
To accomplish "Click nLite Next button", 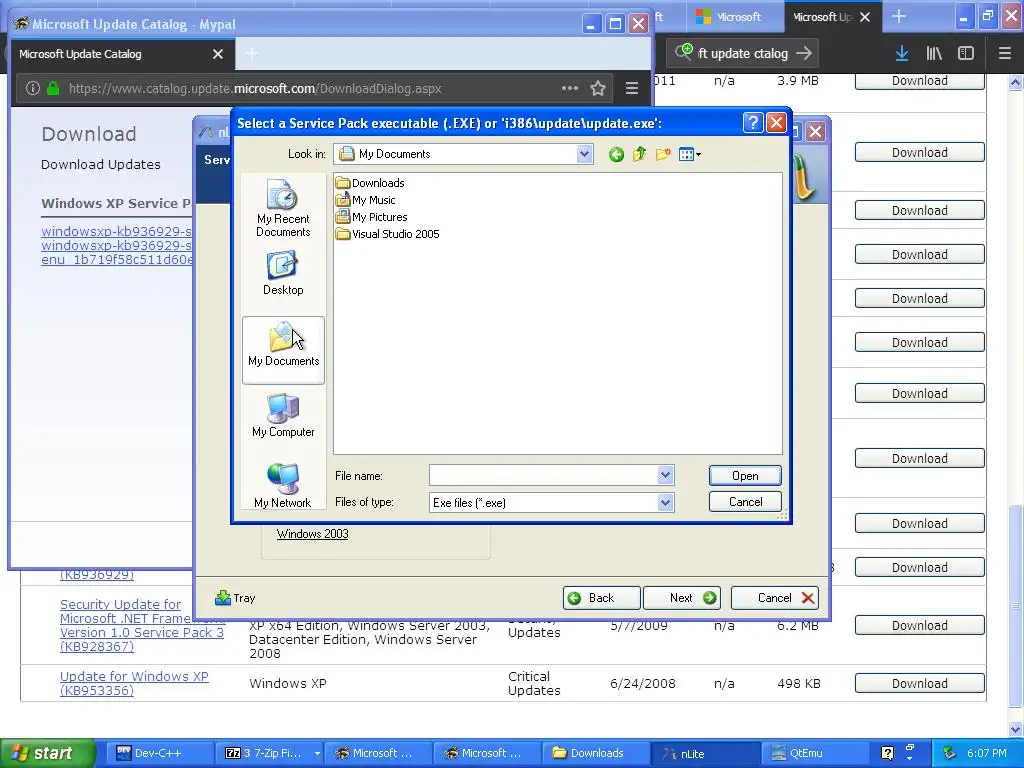I will coord(682,598).
